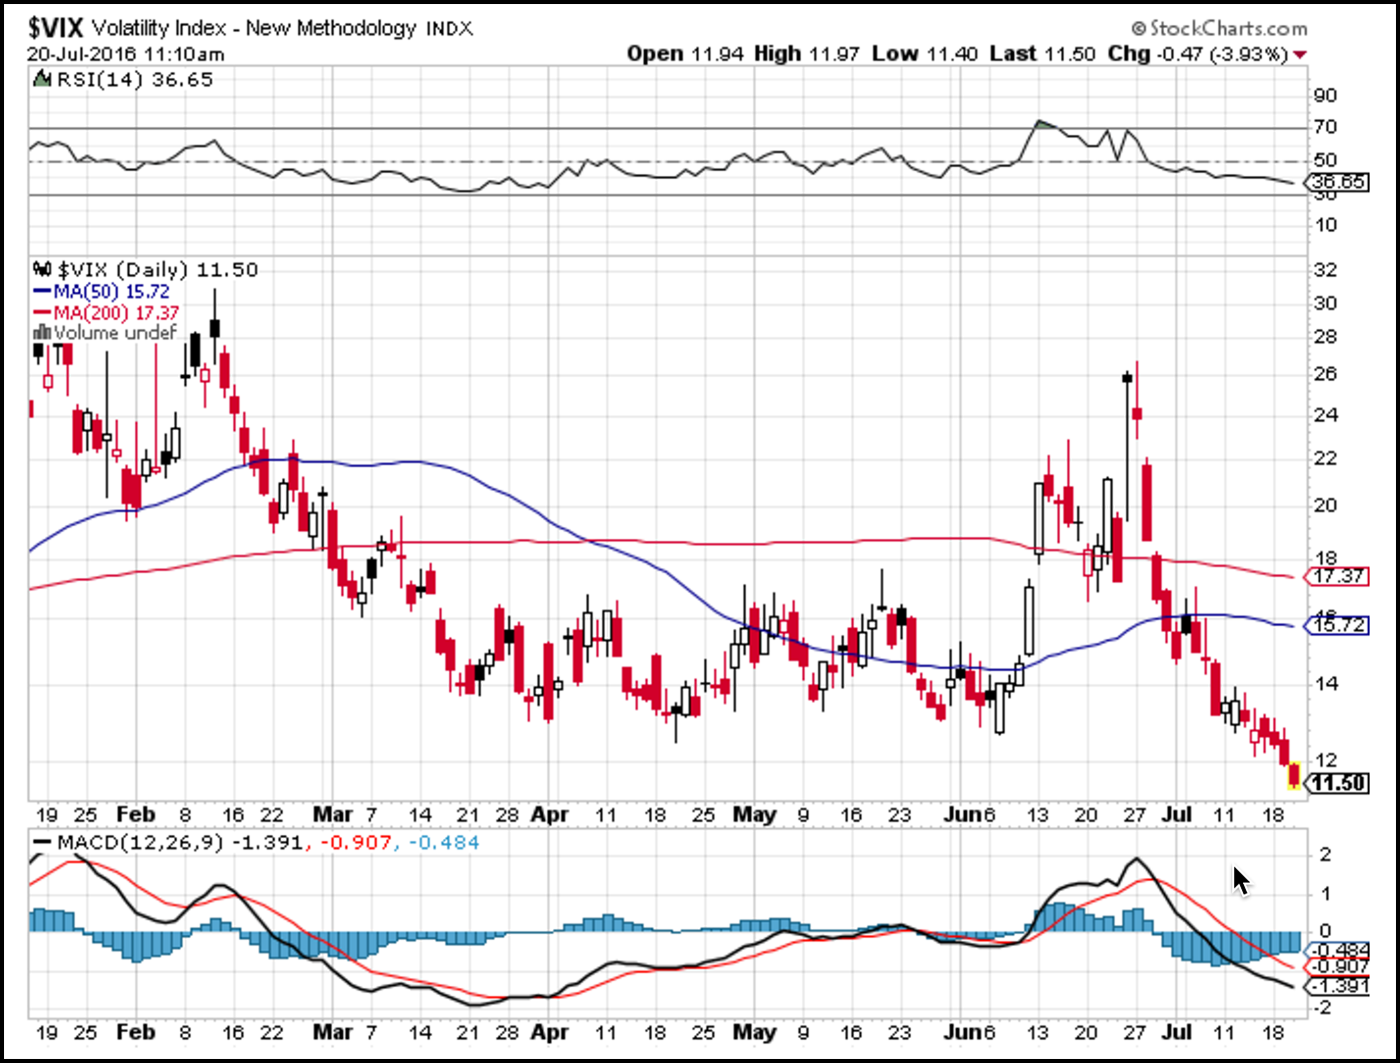
Task: Click the yellow-highlighted latest candlestick
Action: 1294,775
